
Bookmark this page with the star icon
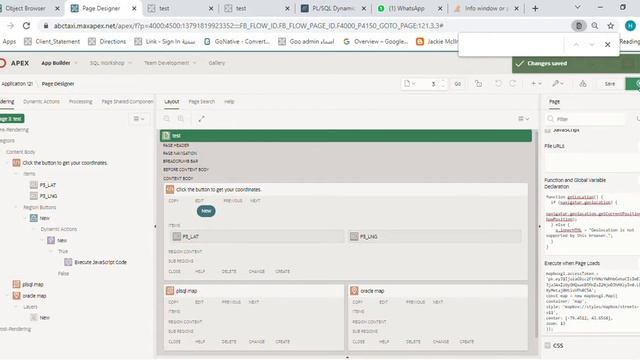[611, 26]
